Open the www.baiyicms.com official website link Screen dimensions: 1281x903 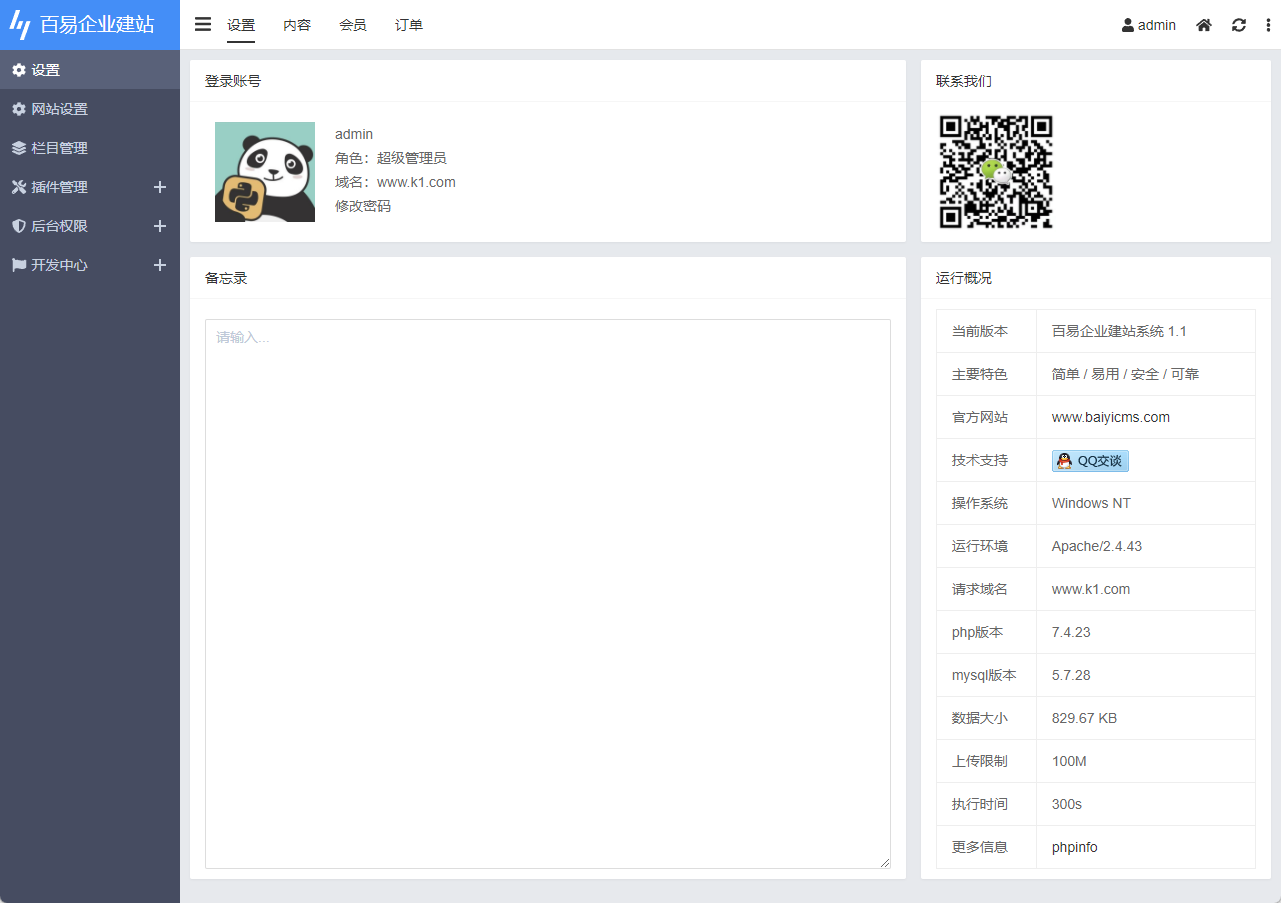point(1110,417)
